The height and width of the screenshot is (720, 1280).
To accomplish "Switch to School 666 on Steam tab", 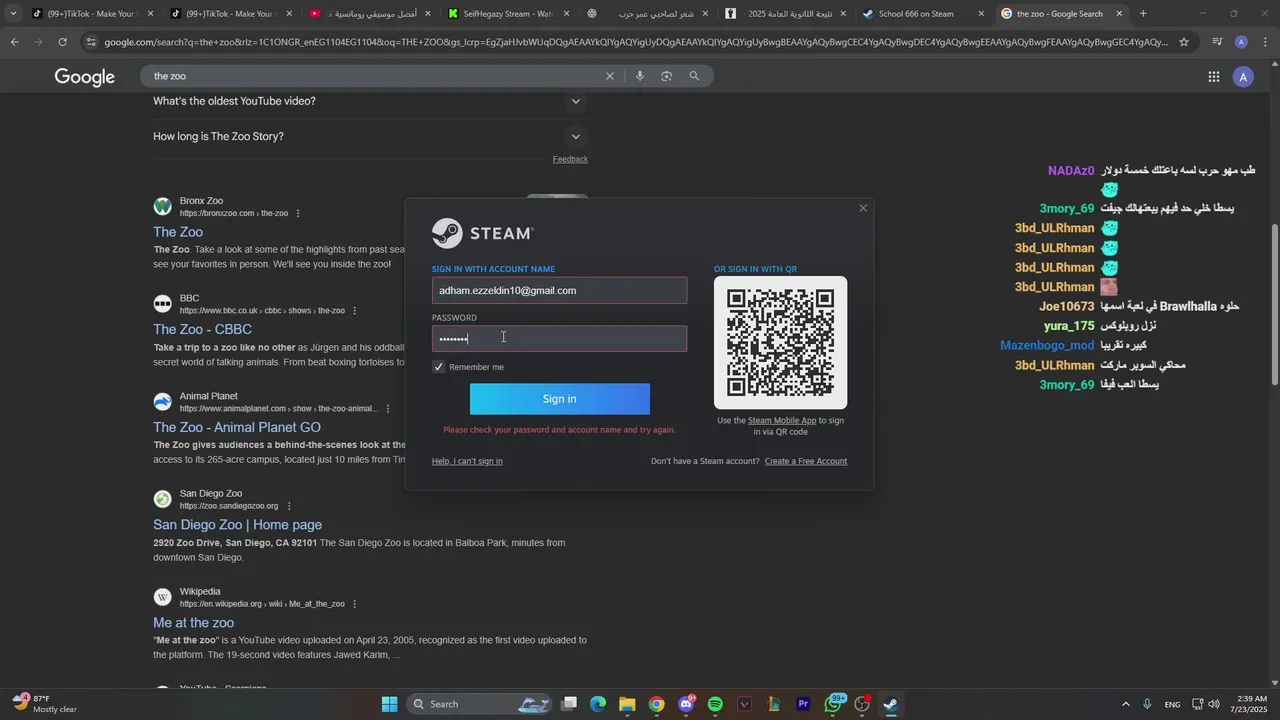I will pyautogui.click(x=922, y=14).
